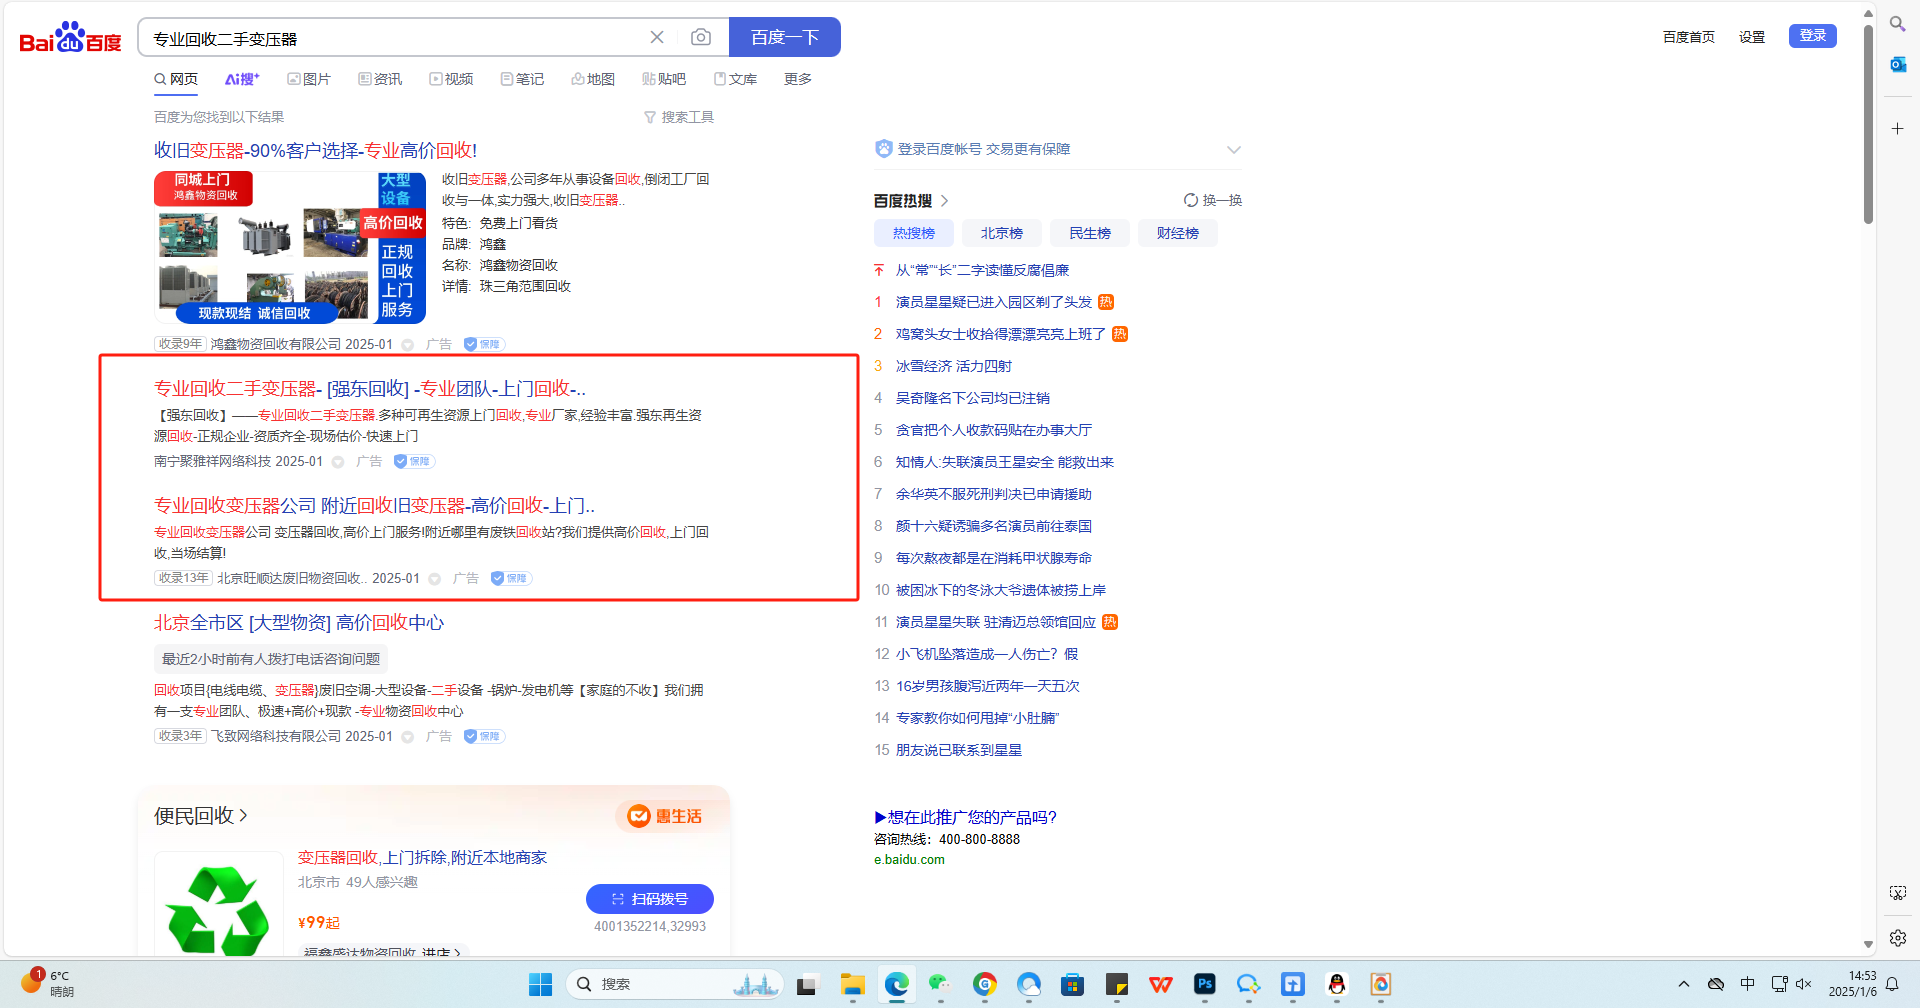The width and height of the screenshot is (1920, 1008).
Task: Expand the 更多 search categories
Action: point(797,79)
